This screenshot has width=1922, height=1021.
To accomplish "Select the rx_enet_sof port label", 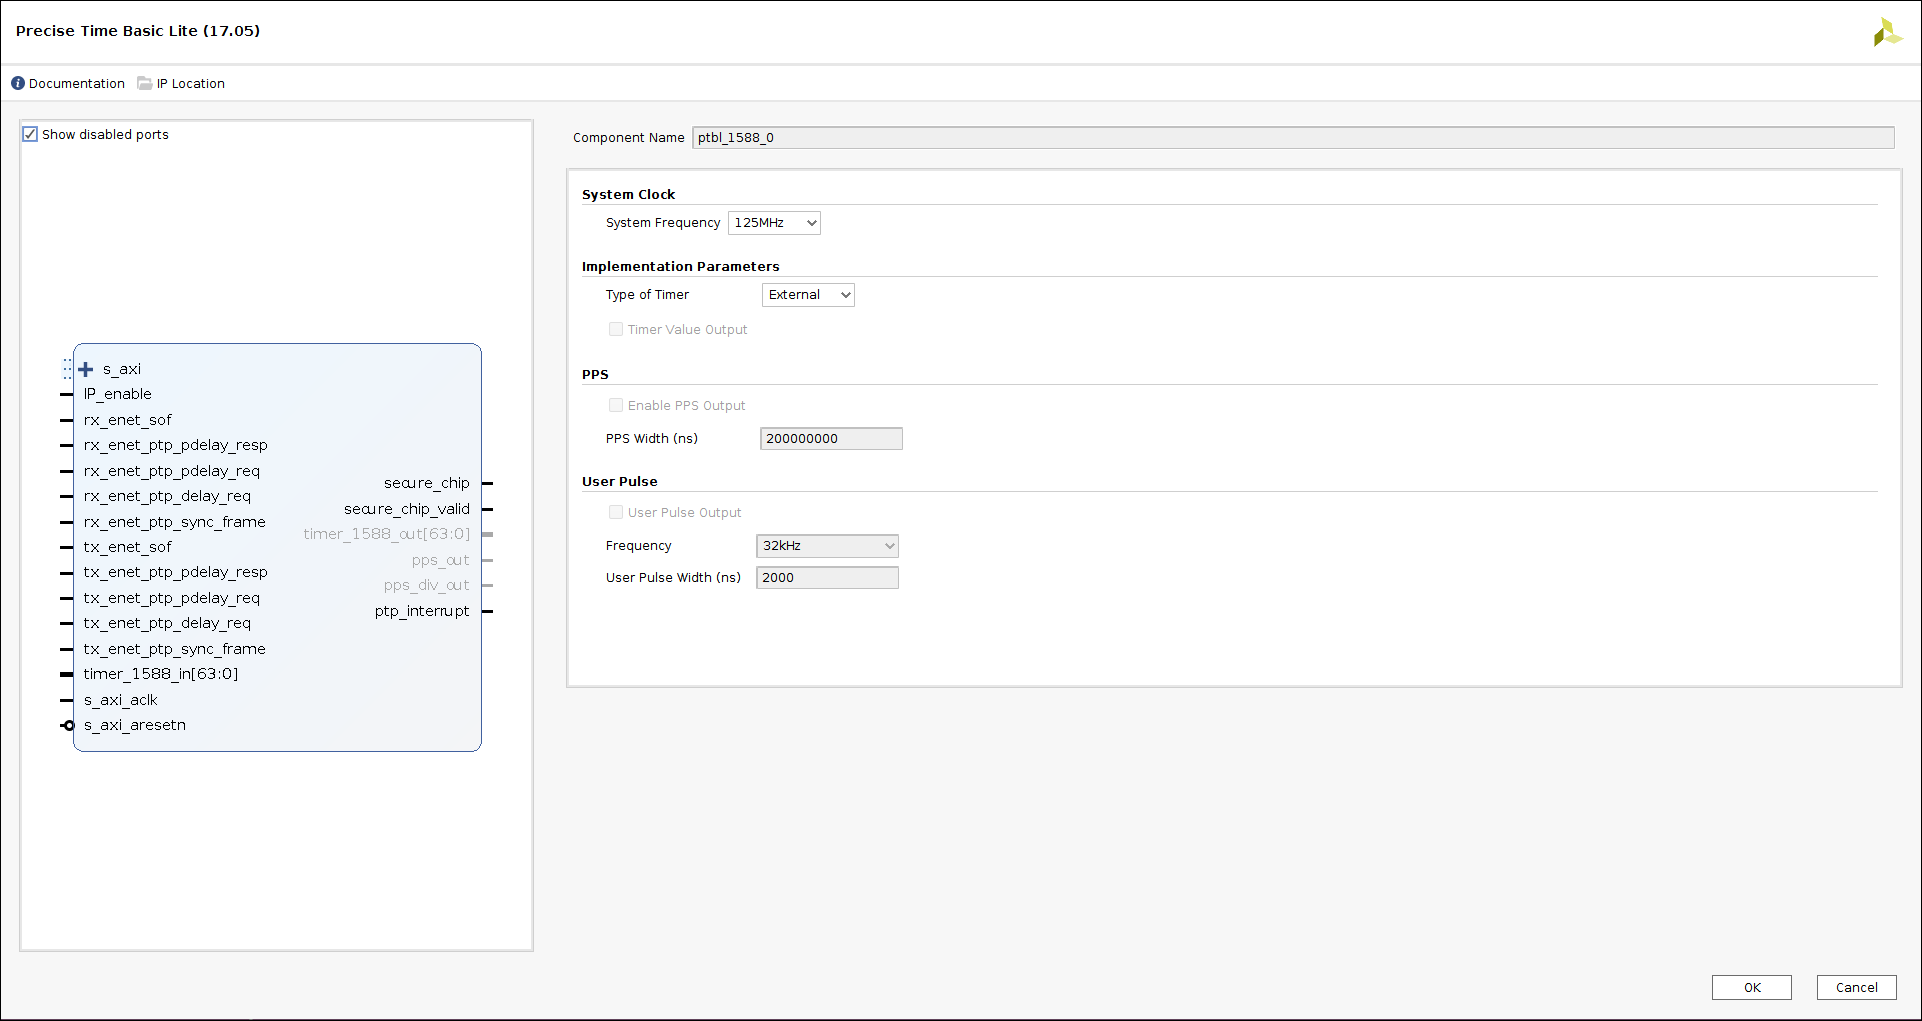I will [x=128, y=420].
